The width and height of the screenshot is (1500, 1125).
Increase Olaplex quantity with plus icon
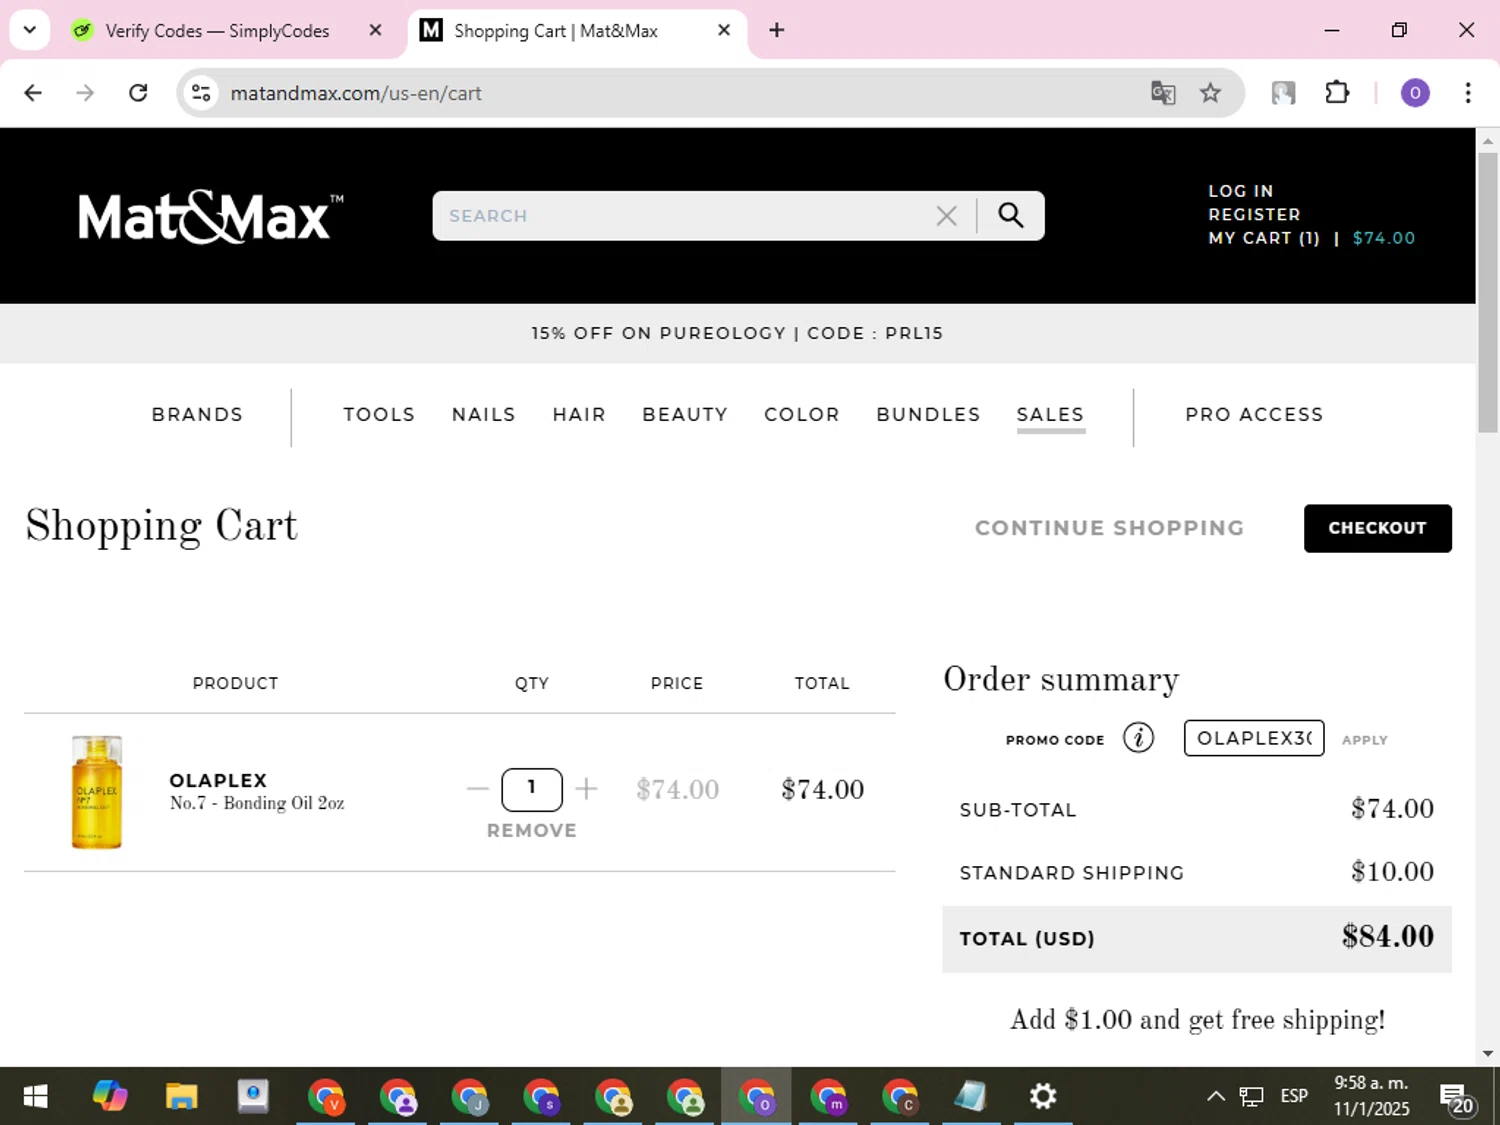(x=586, y=789)
